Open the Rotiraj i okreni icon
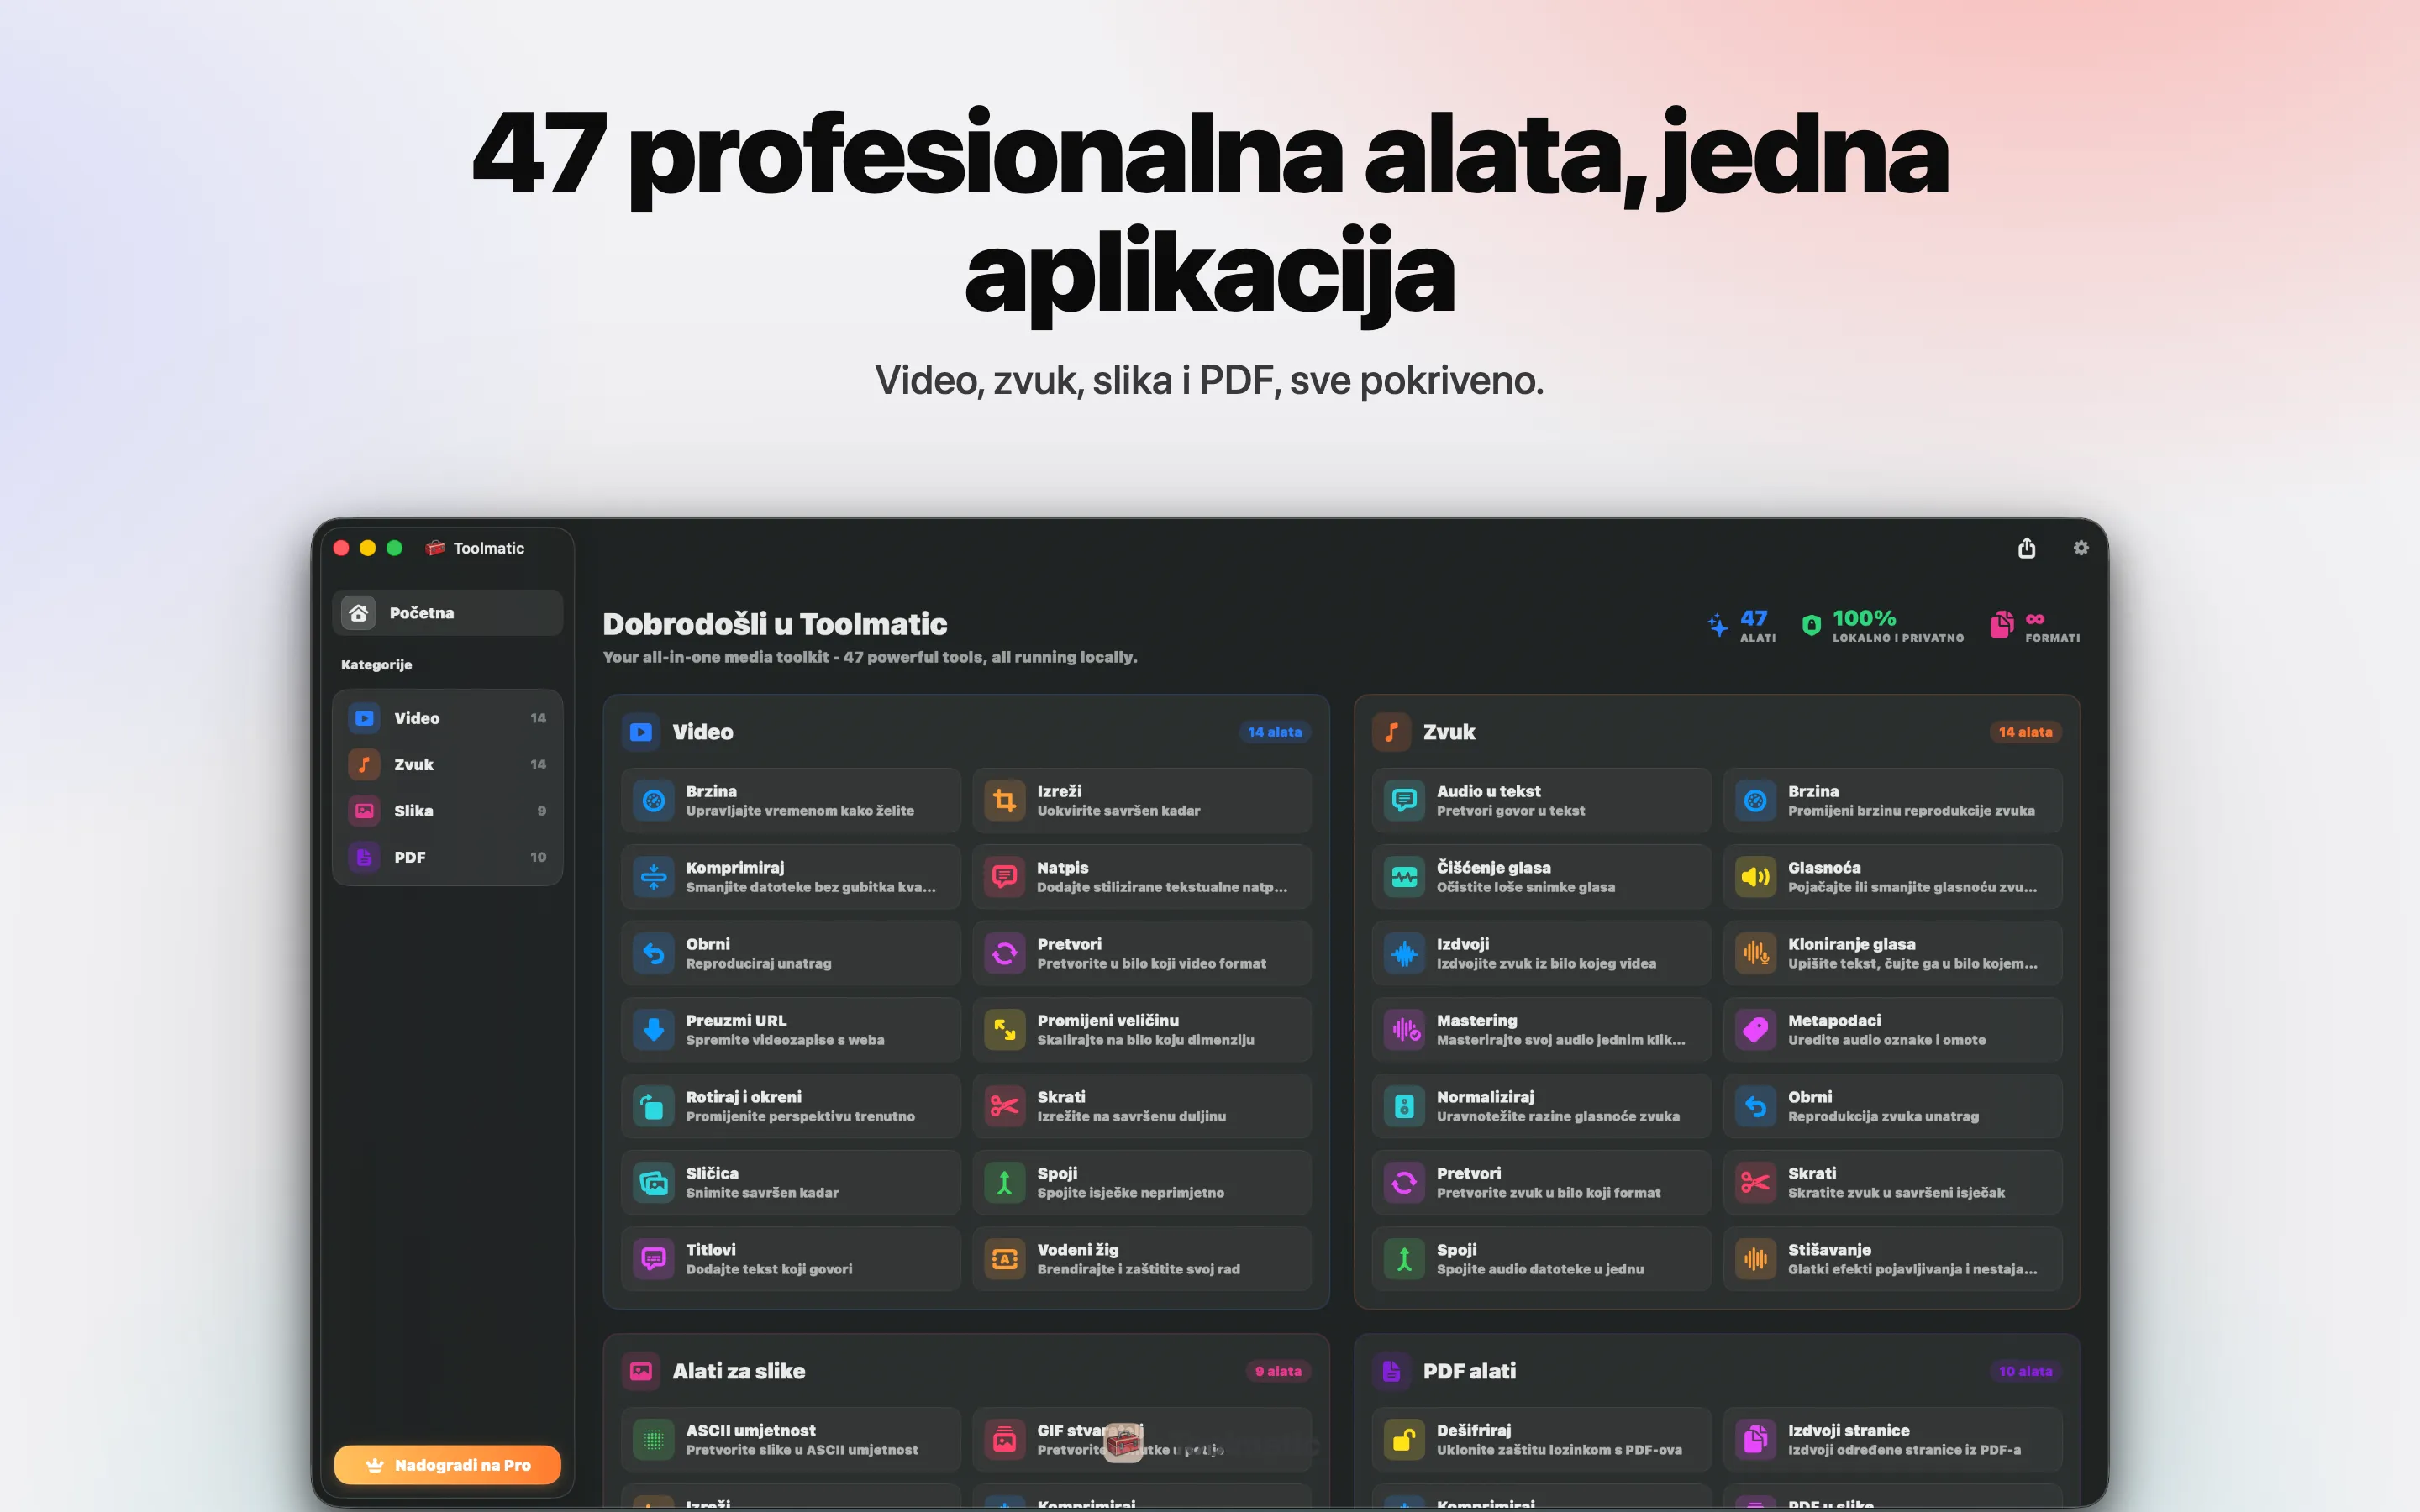This screenshot has height=1512, width=2420. click(654, 1106)
